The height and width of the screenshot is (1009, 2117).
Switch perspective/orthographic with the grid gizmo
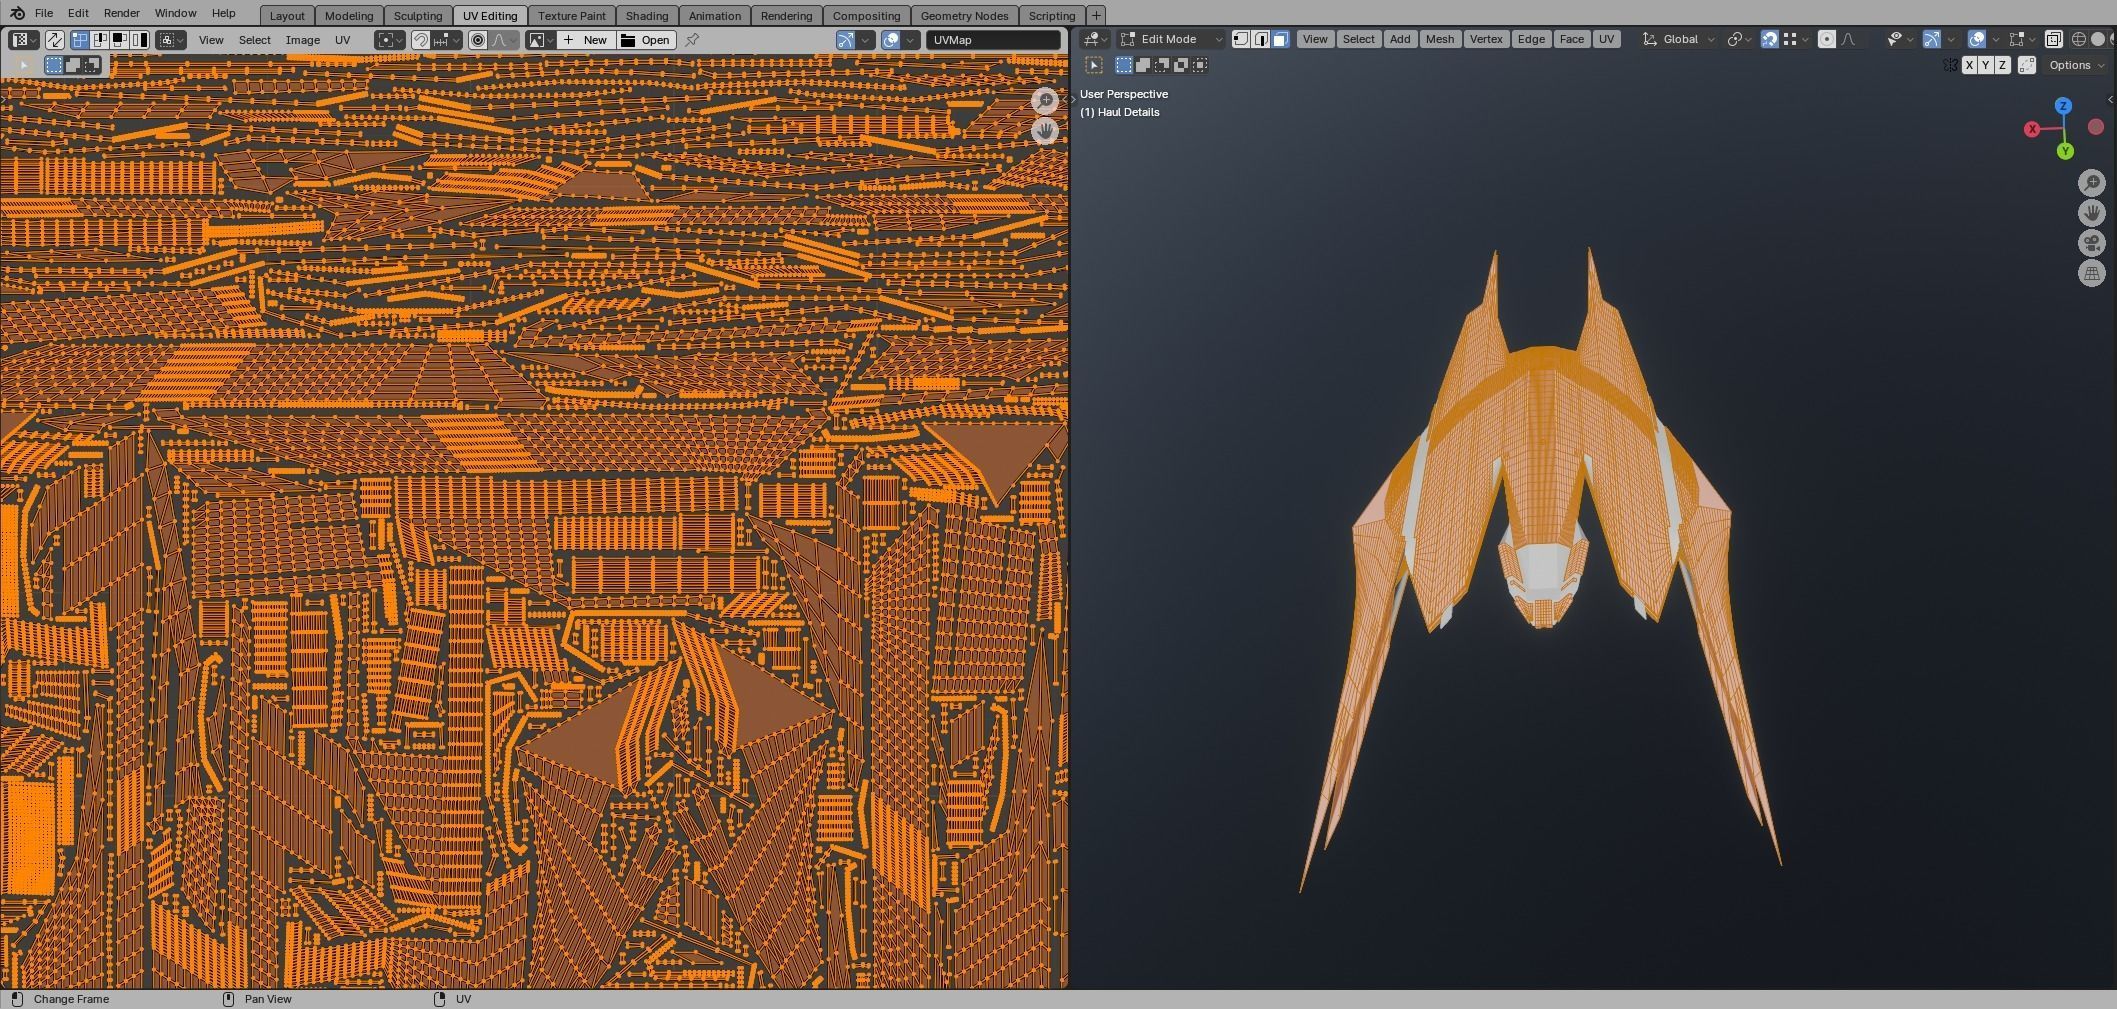coord(2092,273)
